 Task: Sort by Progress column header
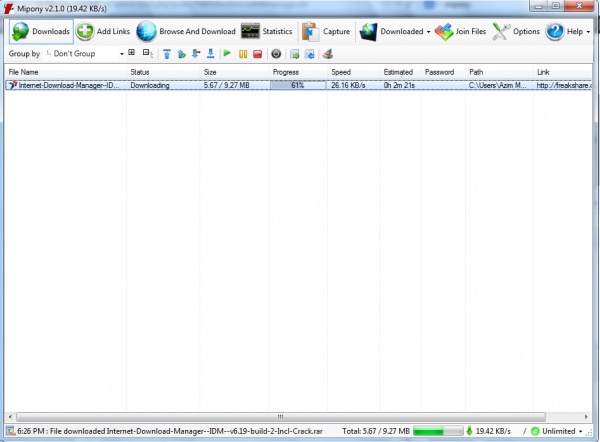pos(298,72)
